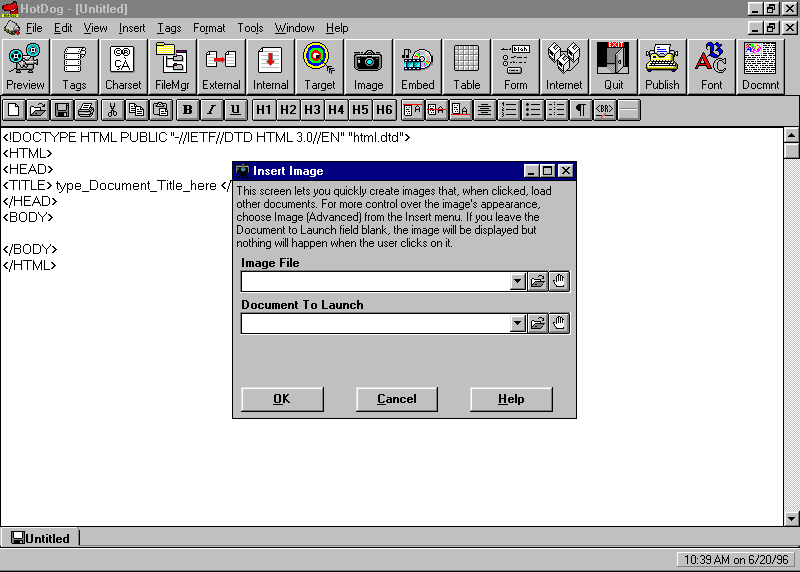
Task: Expand the Document To Launch dropdown
Action: 517,323
